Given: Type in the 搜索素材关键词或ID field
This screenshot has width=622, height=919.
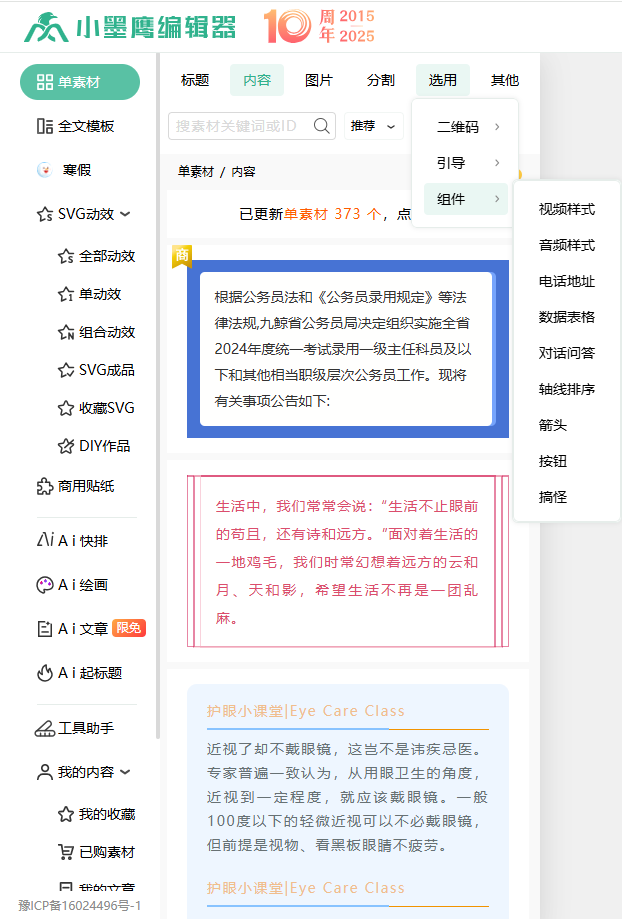Looking at the screenshot, I should pyautogui.click(x=240, y=126).
